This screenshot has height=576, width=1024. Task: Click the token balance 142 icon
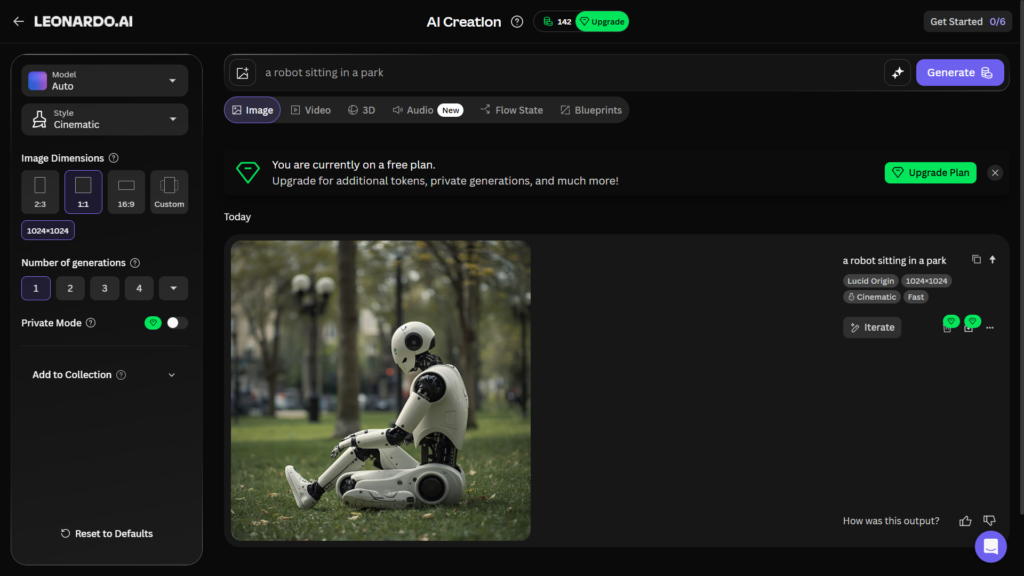549,22
